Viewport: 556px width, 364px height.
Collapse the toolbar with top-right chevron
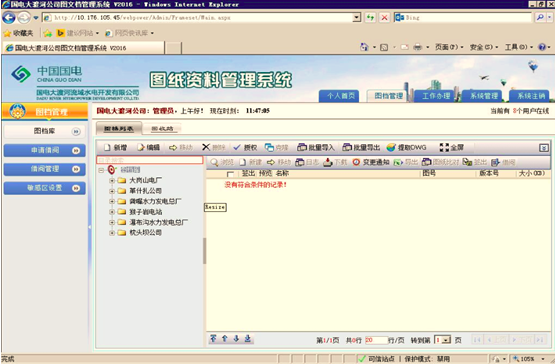(x=544, y=148)
